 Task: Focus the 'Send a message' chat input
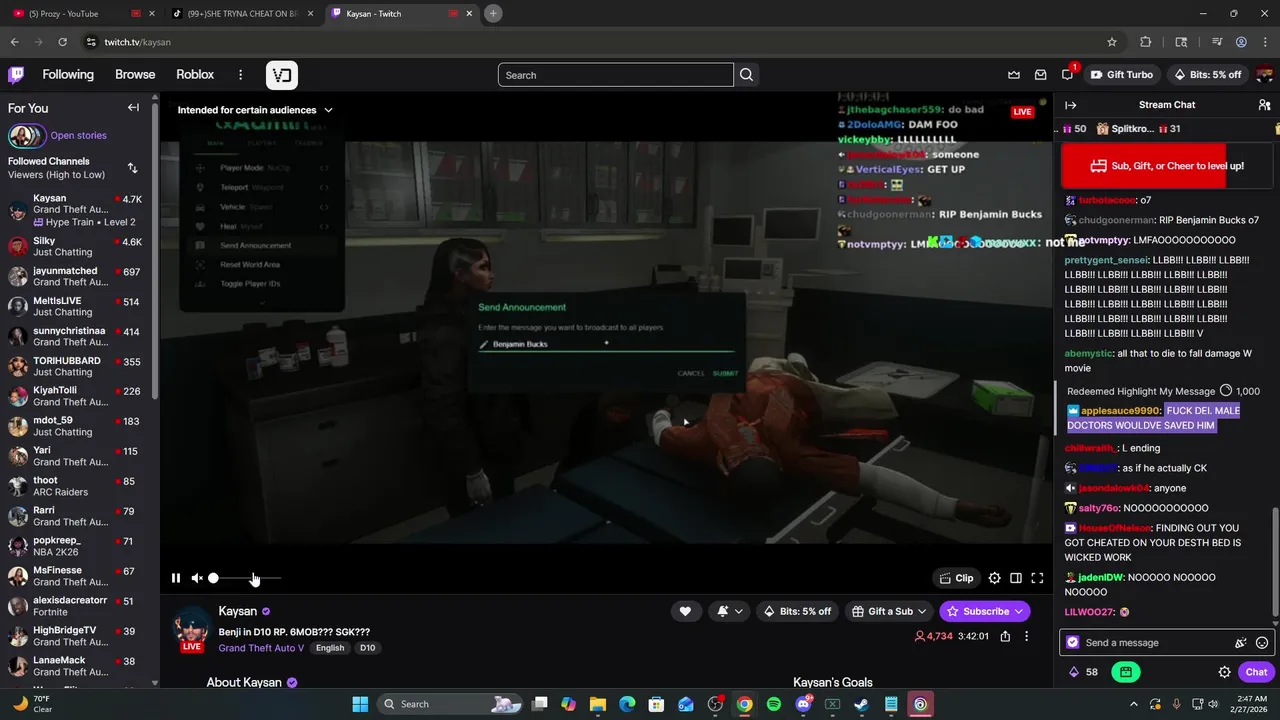click(1157, 643)
